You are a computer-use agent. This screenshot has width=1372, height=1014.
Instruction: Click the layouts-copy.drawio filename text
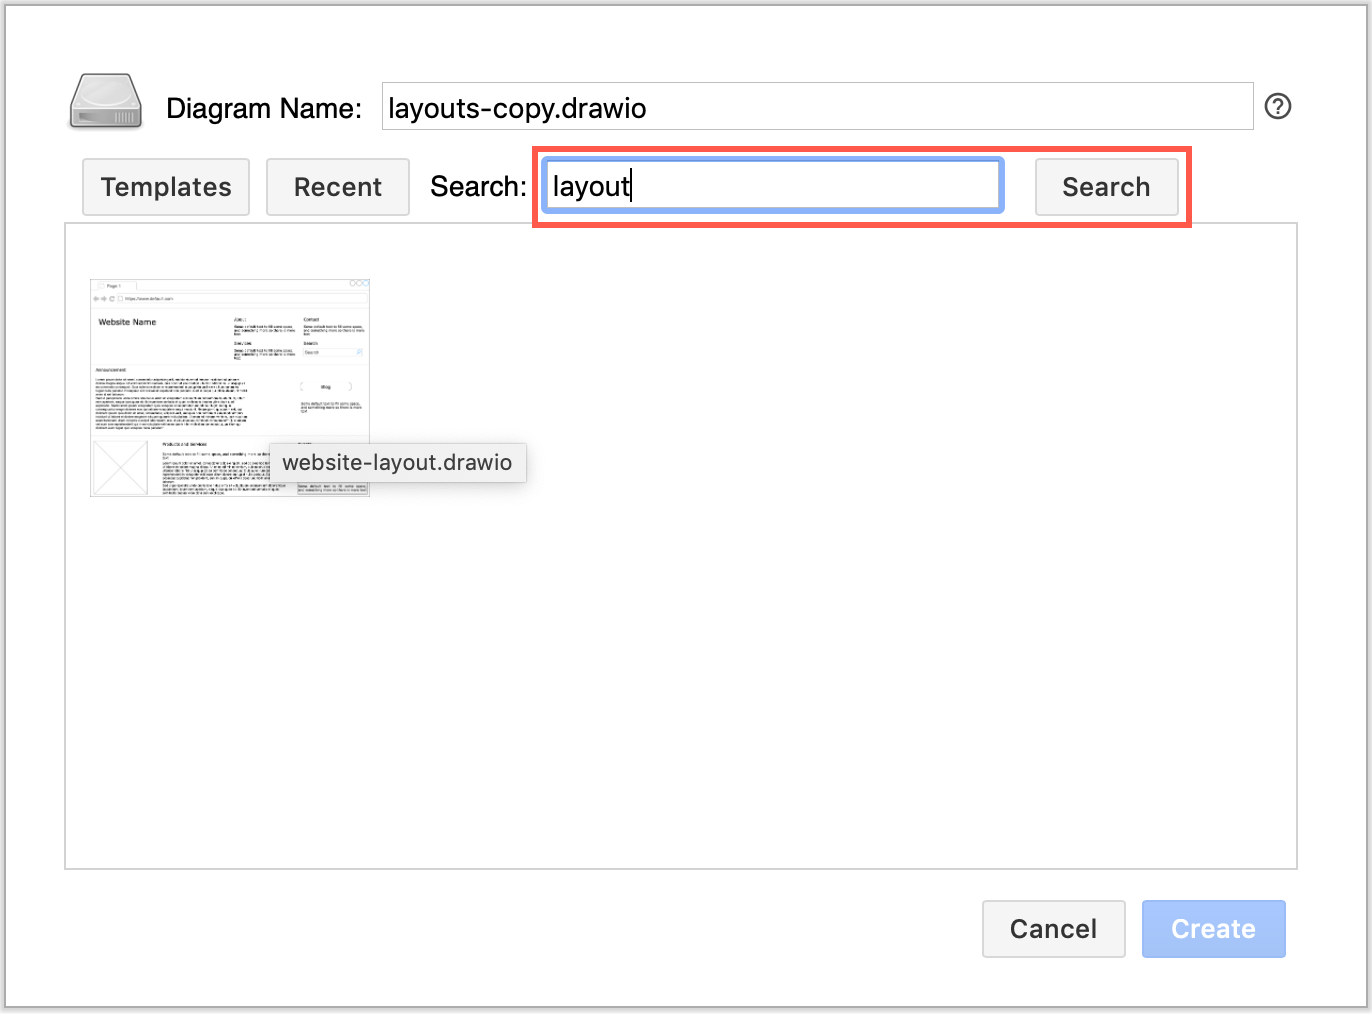coord(515,108)
